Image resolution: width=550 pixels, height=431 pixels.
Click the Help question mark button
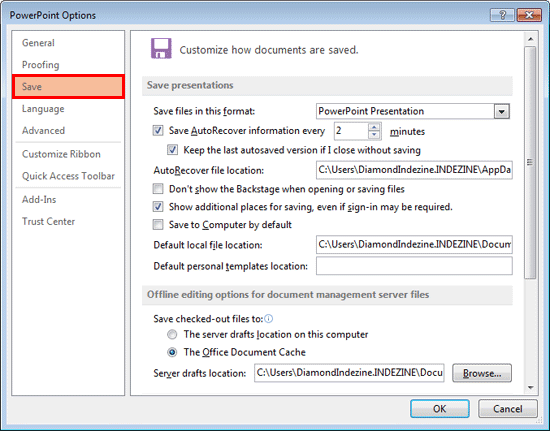[x=502, y=15]
